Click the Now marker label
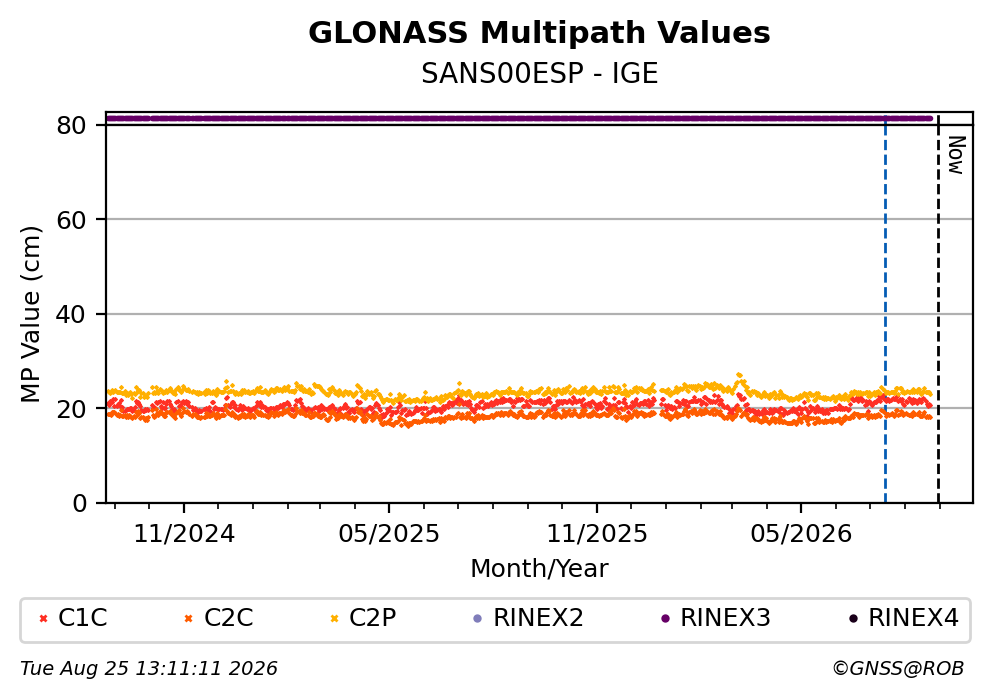This screenshot has width=993, height=699. [x=956, y=155]
